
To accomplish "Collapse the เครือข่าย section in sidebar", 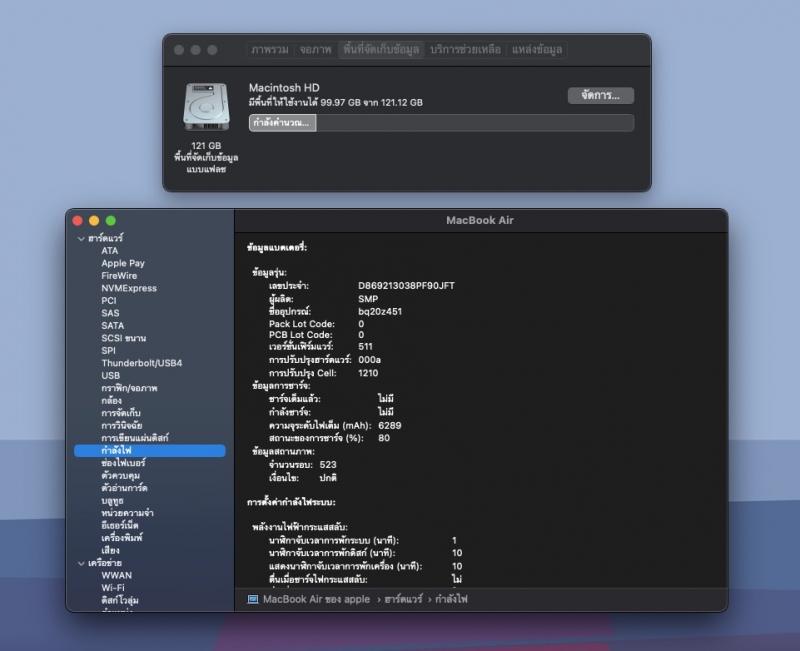I will coord(81,563).
